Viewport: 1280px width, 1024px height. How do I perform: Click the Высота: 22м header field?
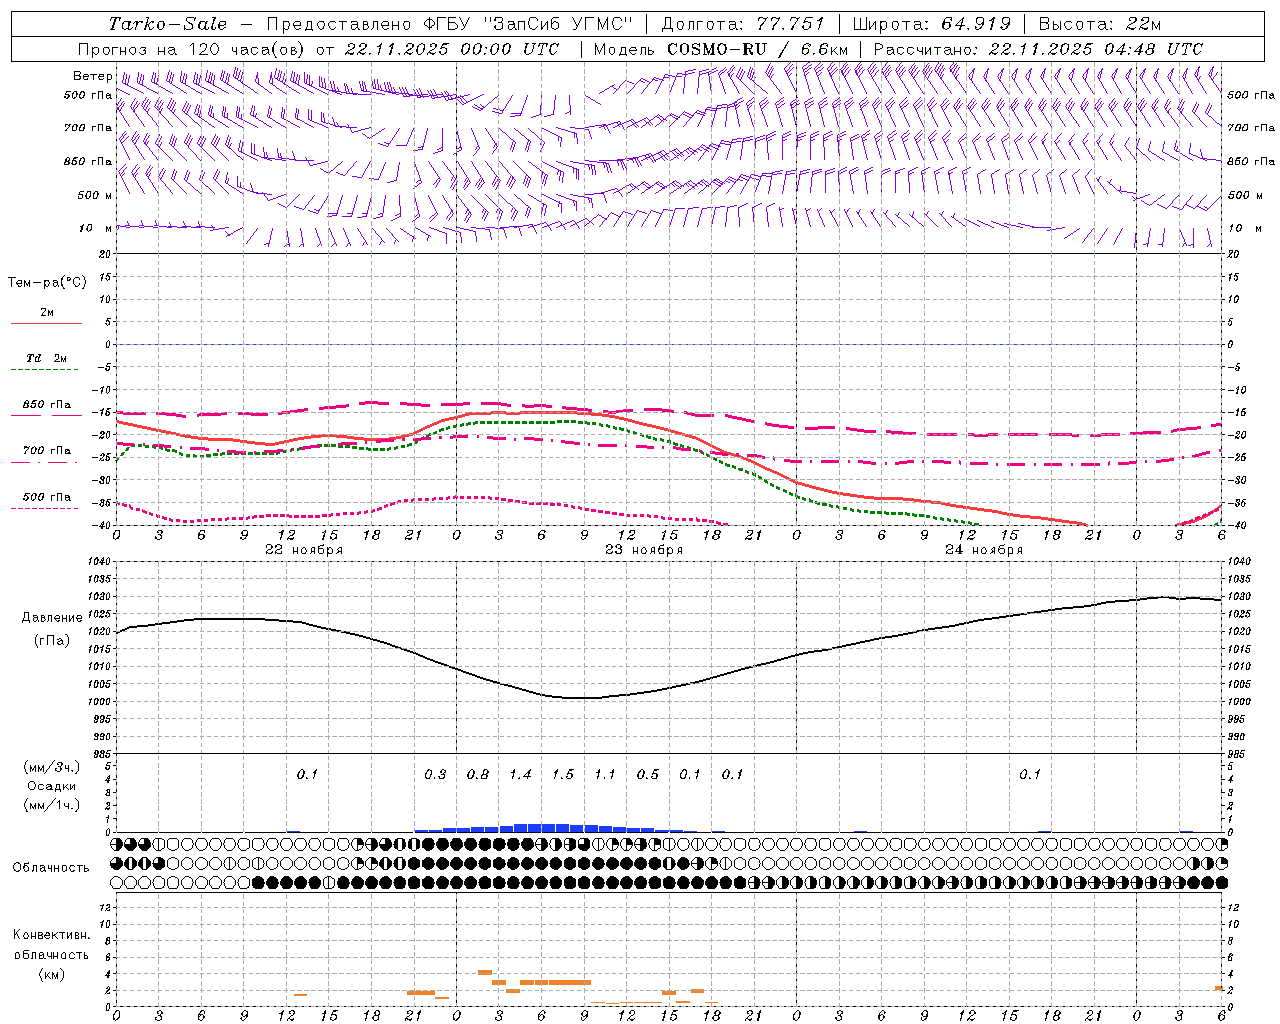pos(1099,24)
